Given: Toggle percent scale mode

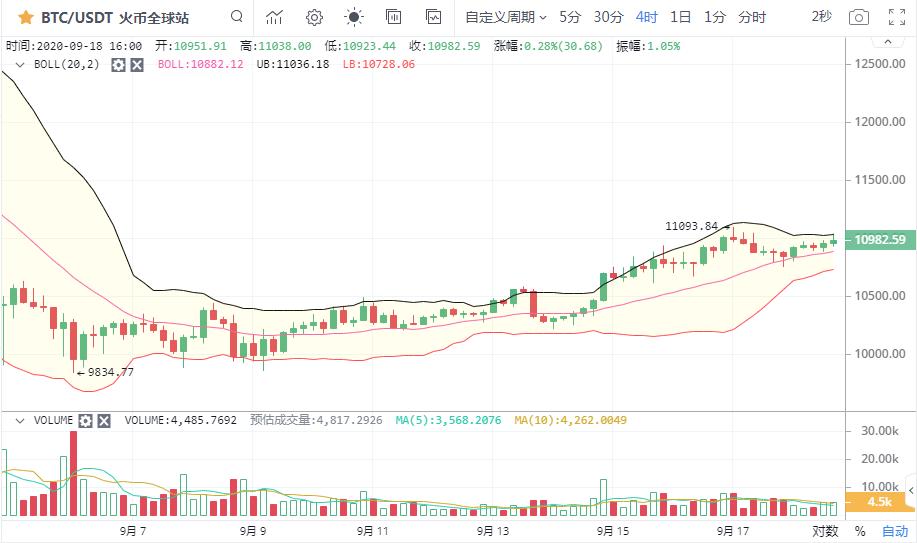Looking at the screenshot, I should (x=859, y=531).
